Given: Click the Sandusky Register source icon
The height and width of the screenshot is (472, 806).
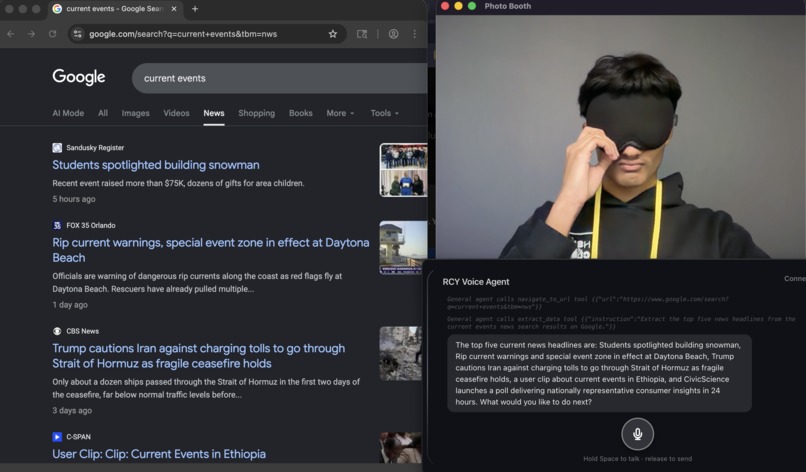Looking at the screenshot, I should pyautogui.click(x=57, y=148).
